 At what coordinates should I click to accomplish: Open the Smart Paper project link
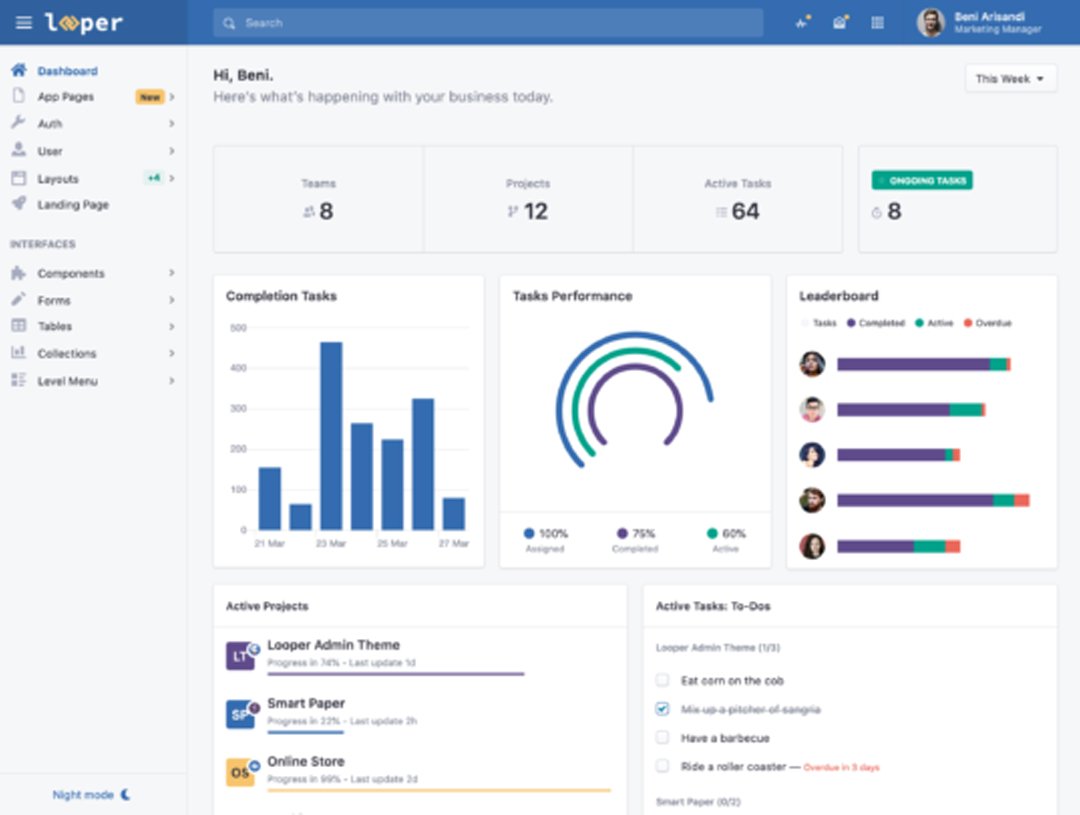[x=306, y=703]
